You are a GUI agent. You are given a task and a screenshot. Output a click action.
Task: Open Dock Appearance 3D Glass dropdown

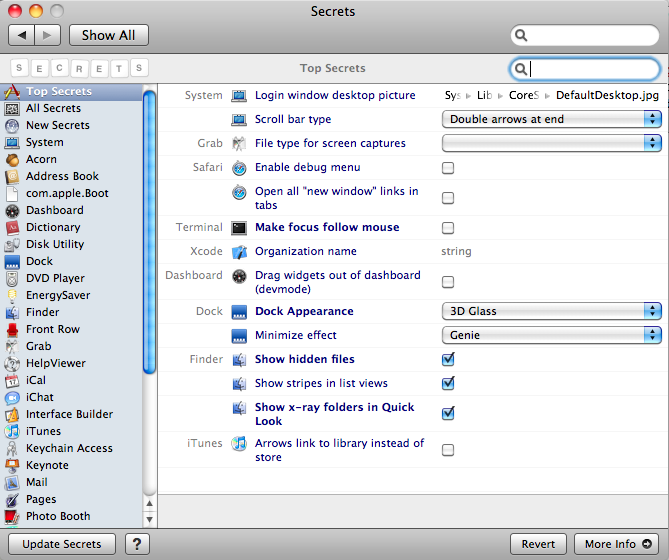tap(552, 311)
